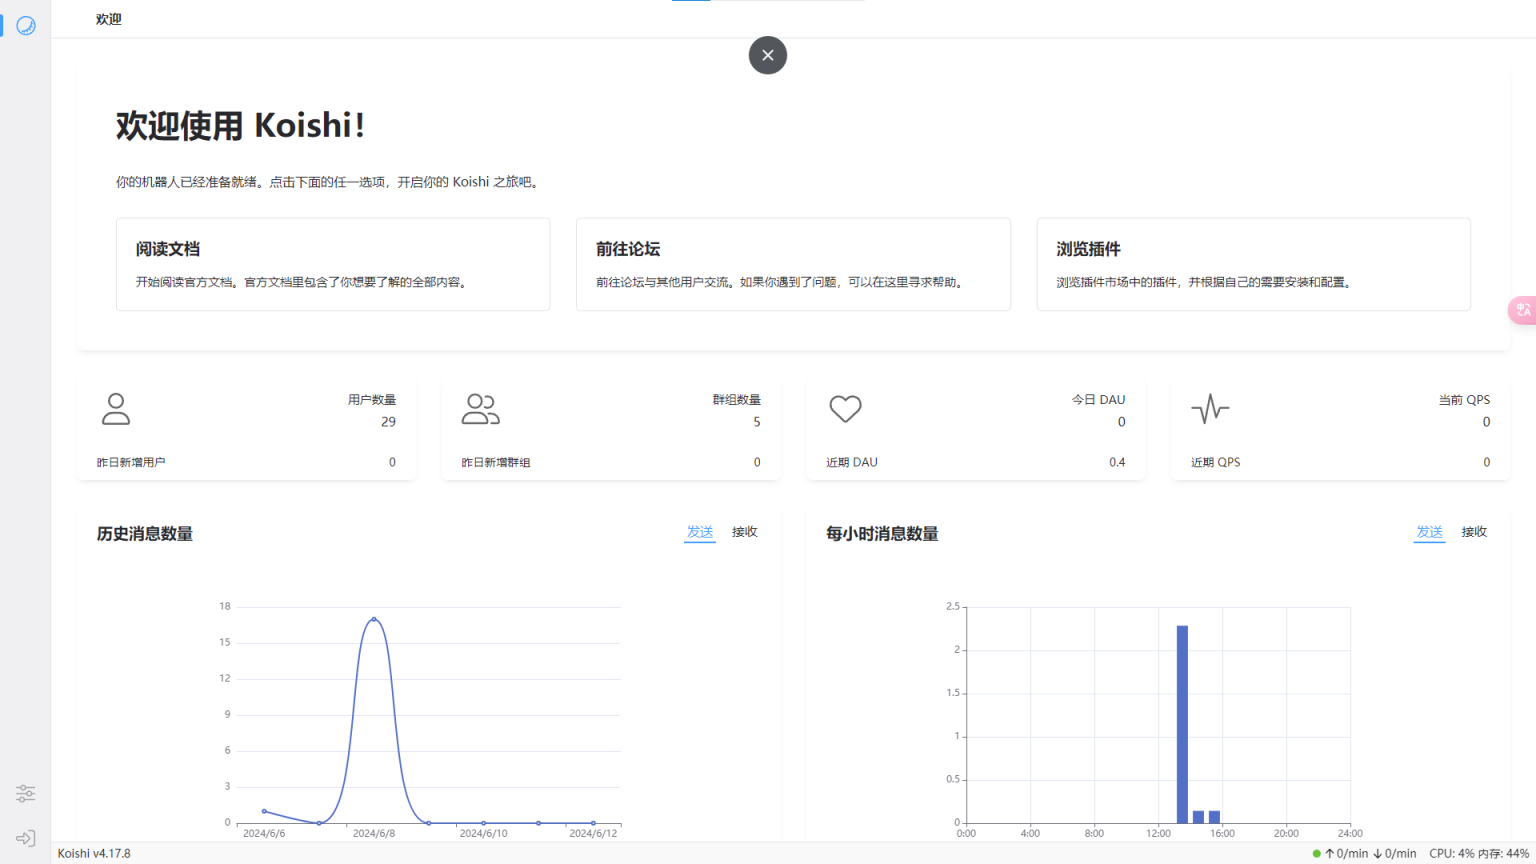
Task: Click the 欢迎 page title
Action: (x=109, y=19)
